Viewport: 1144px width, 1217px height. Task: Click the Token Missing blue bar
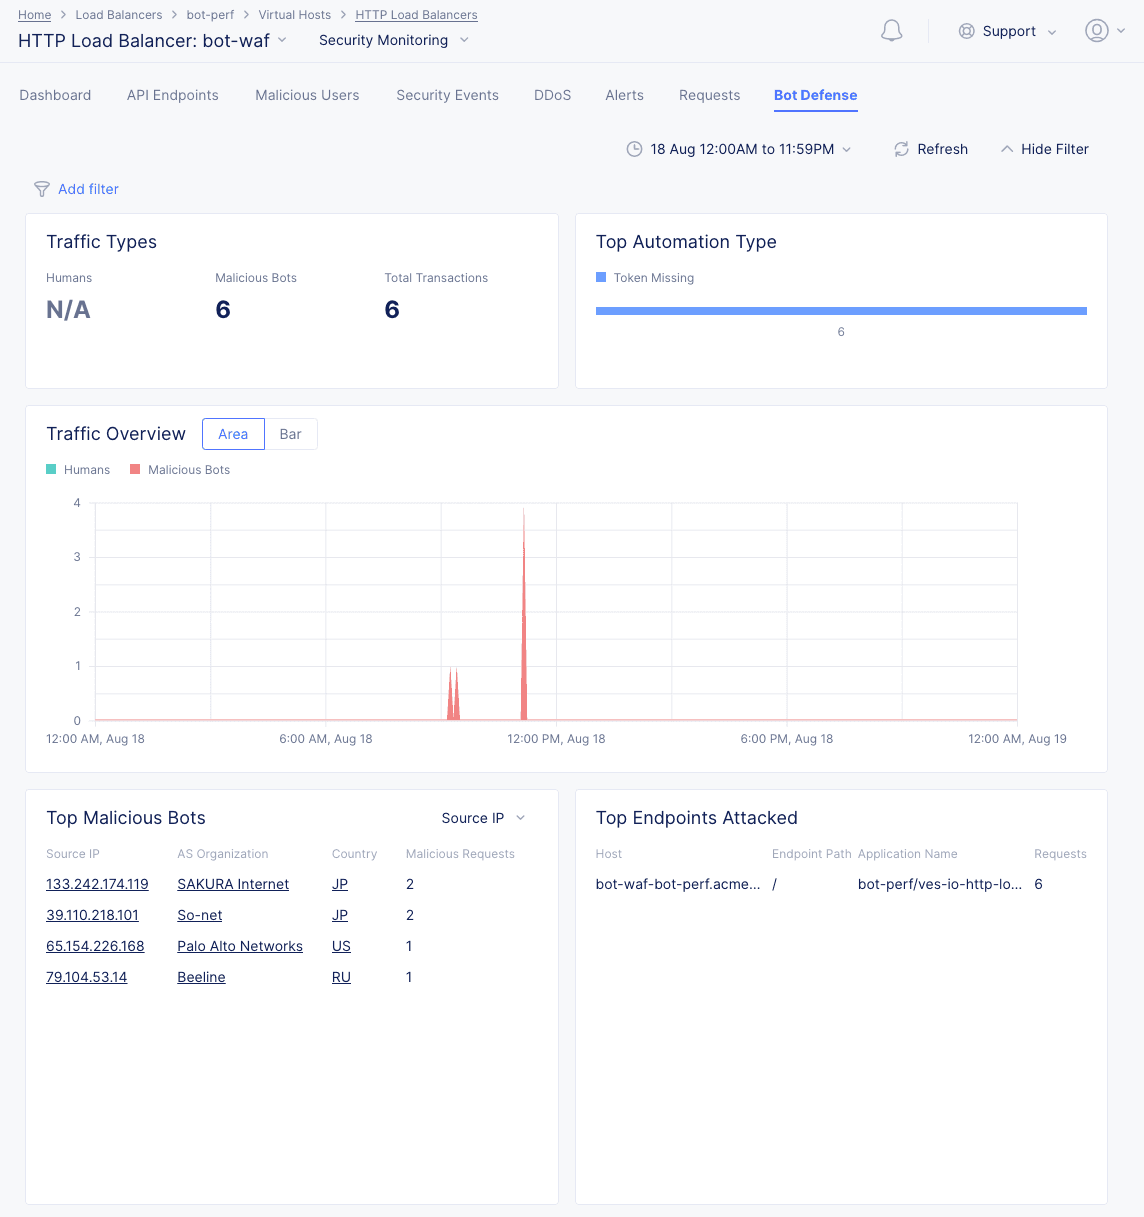841,311
